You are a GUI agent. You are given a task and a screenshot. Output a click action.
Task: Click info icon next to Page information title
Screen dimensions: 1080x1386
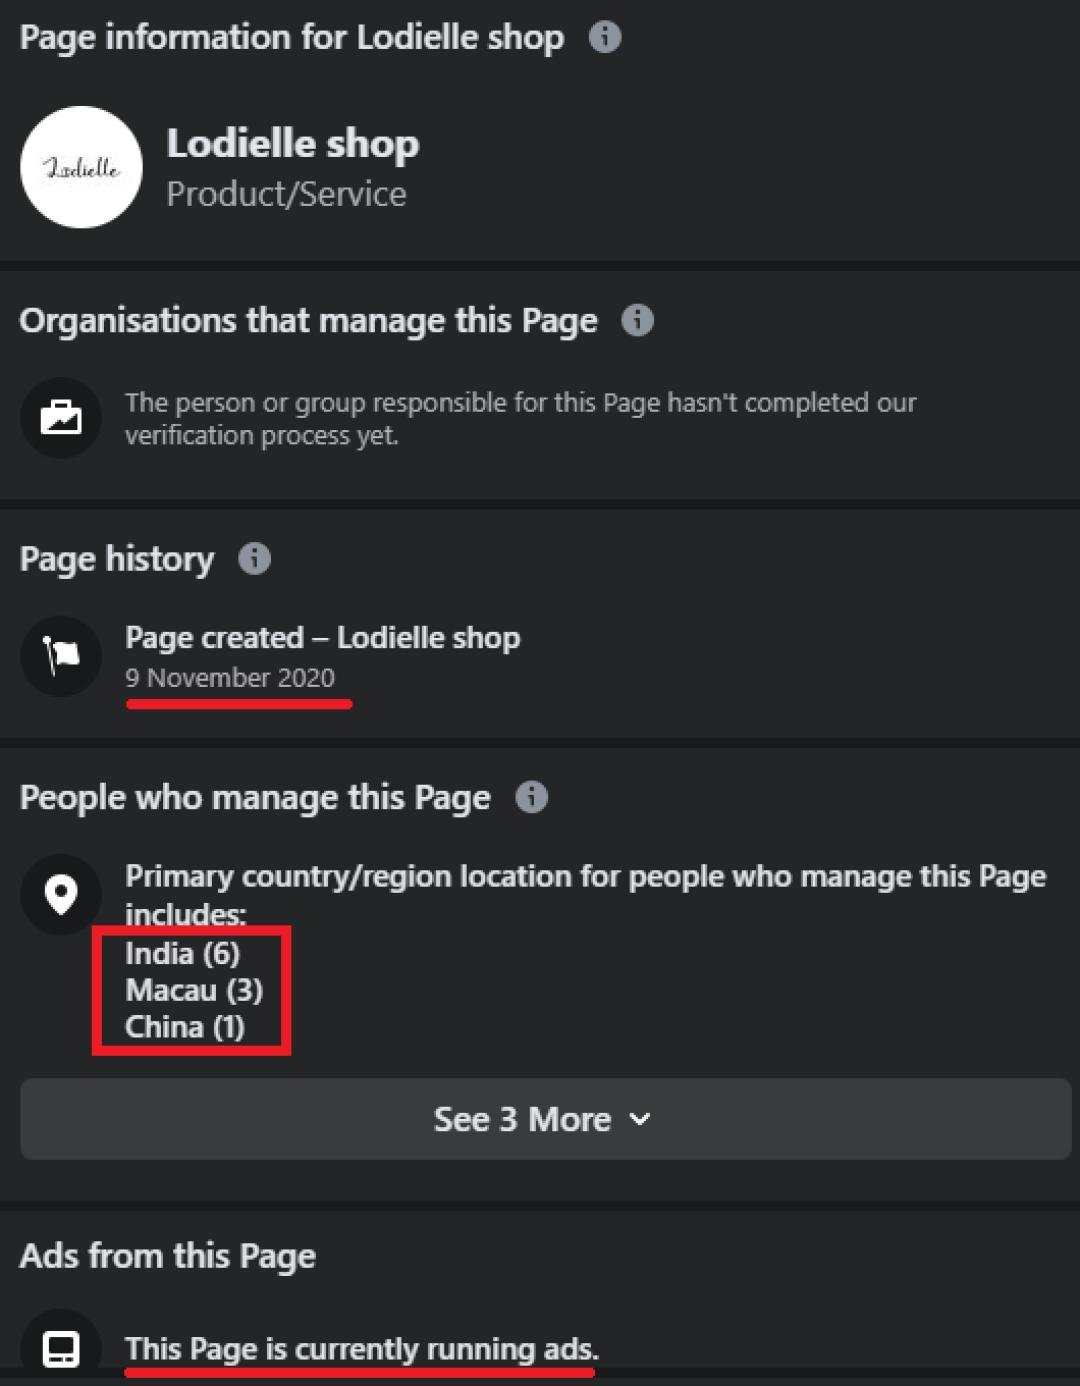(x=604, y=37)
